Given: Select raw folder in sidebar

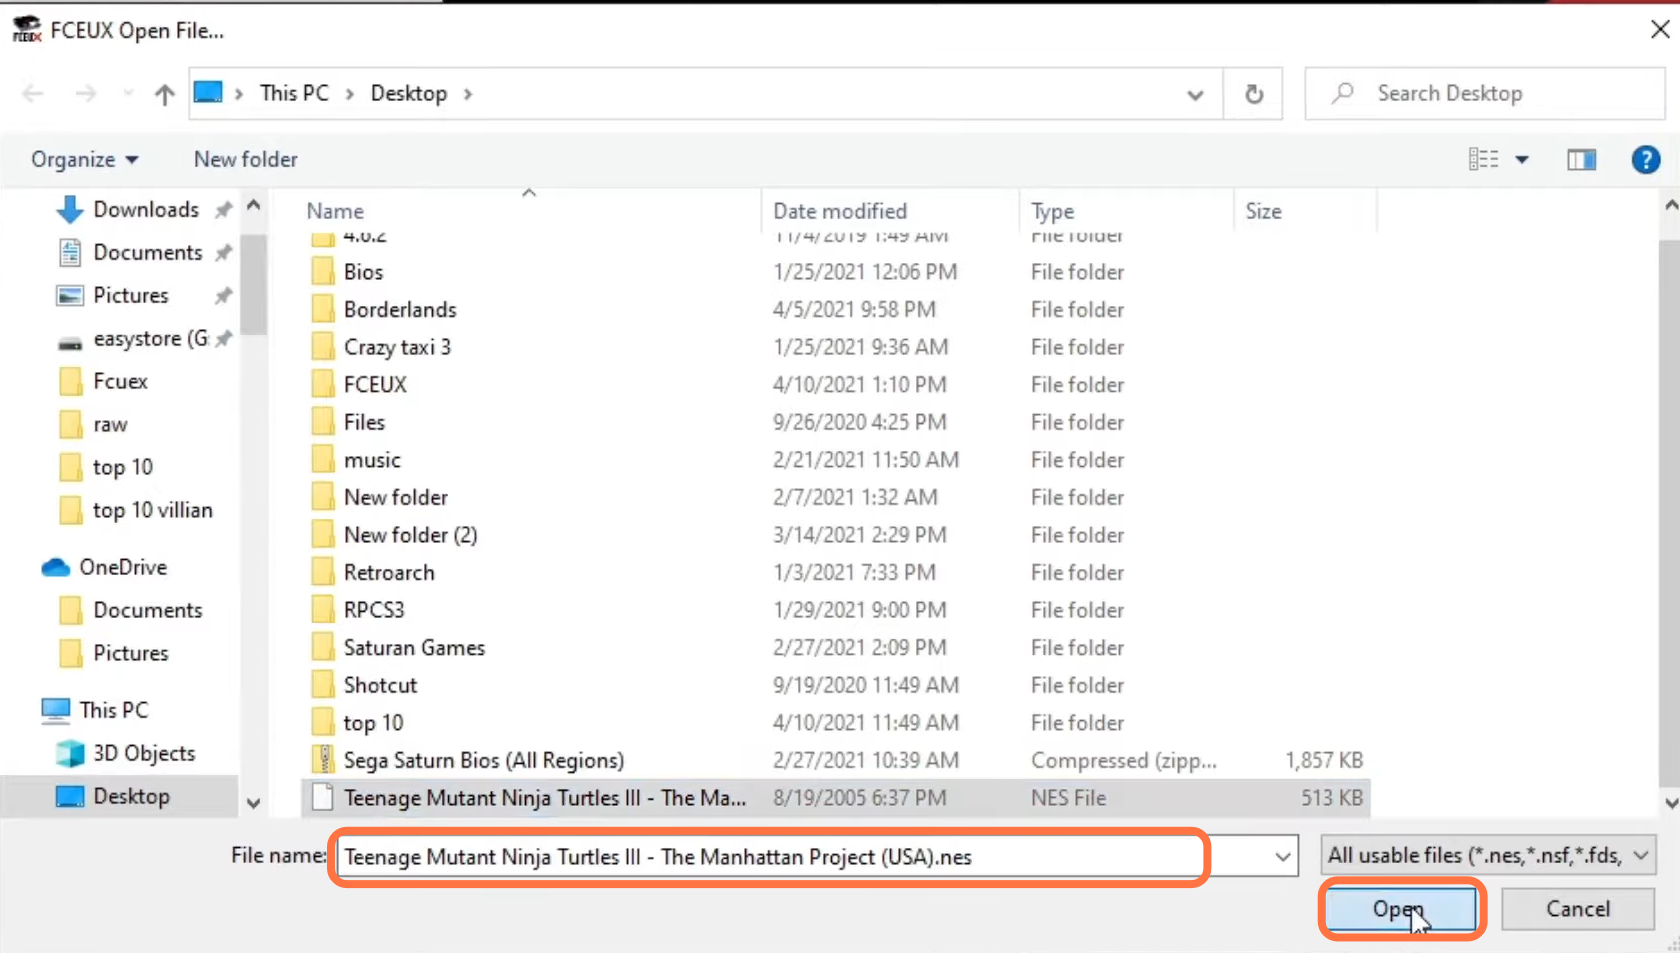Looking at the screenshot, I should click(110, 424).
